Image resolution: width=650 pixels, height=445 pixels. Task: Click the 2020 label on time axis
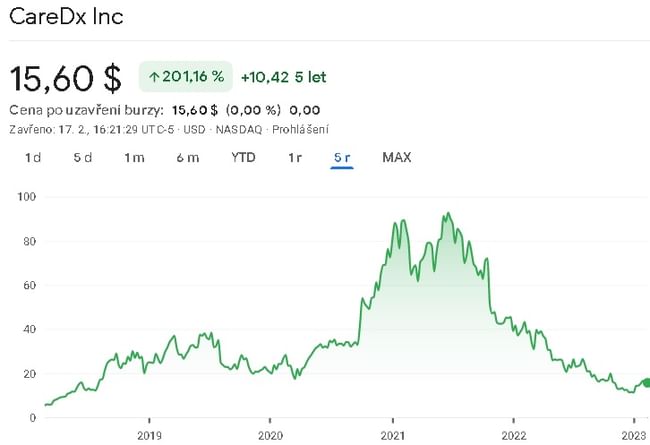click(x=270, y=435)
